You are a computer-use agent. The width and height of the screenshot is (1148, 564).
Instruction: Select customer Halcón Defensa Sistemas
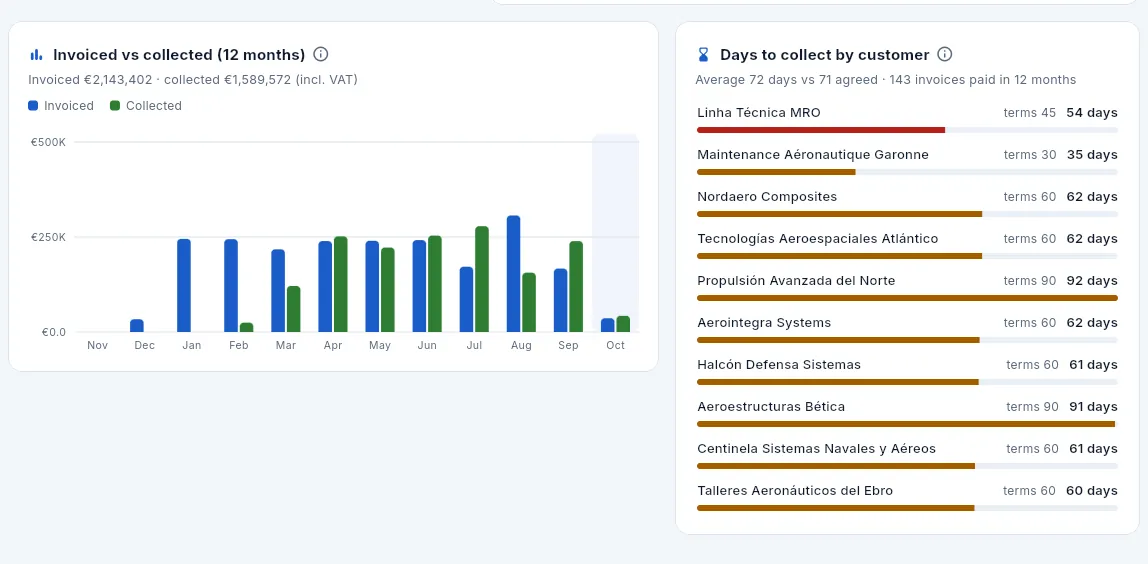[779, 364]
